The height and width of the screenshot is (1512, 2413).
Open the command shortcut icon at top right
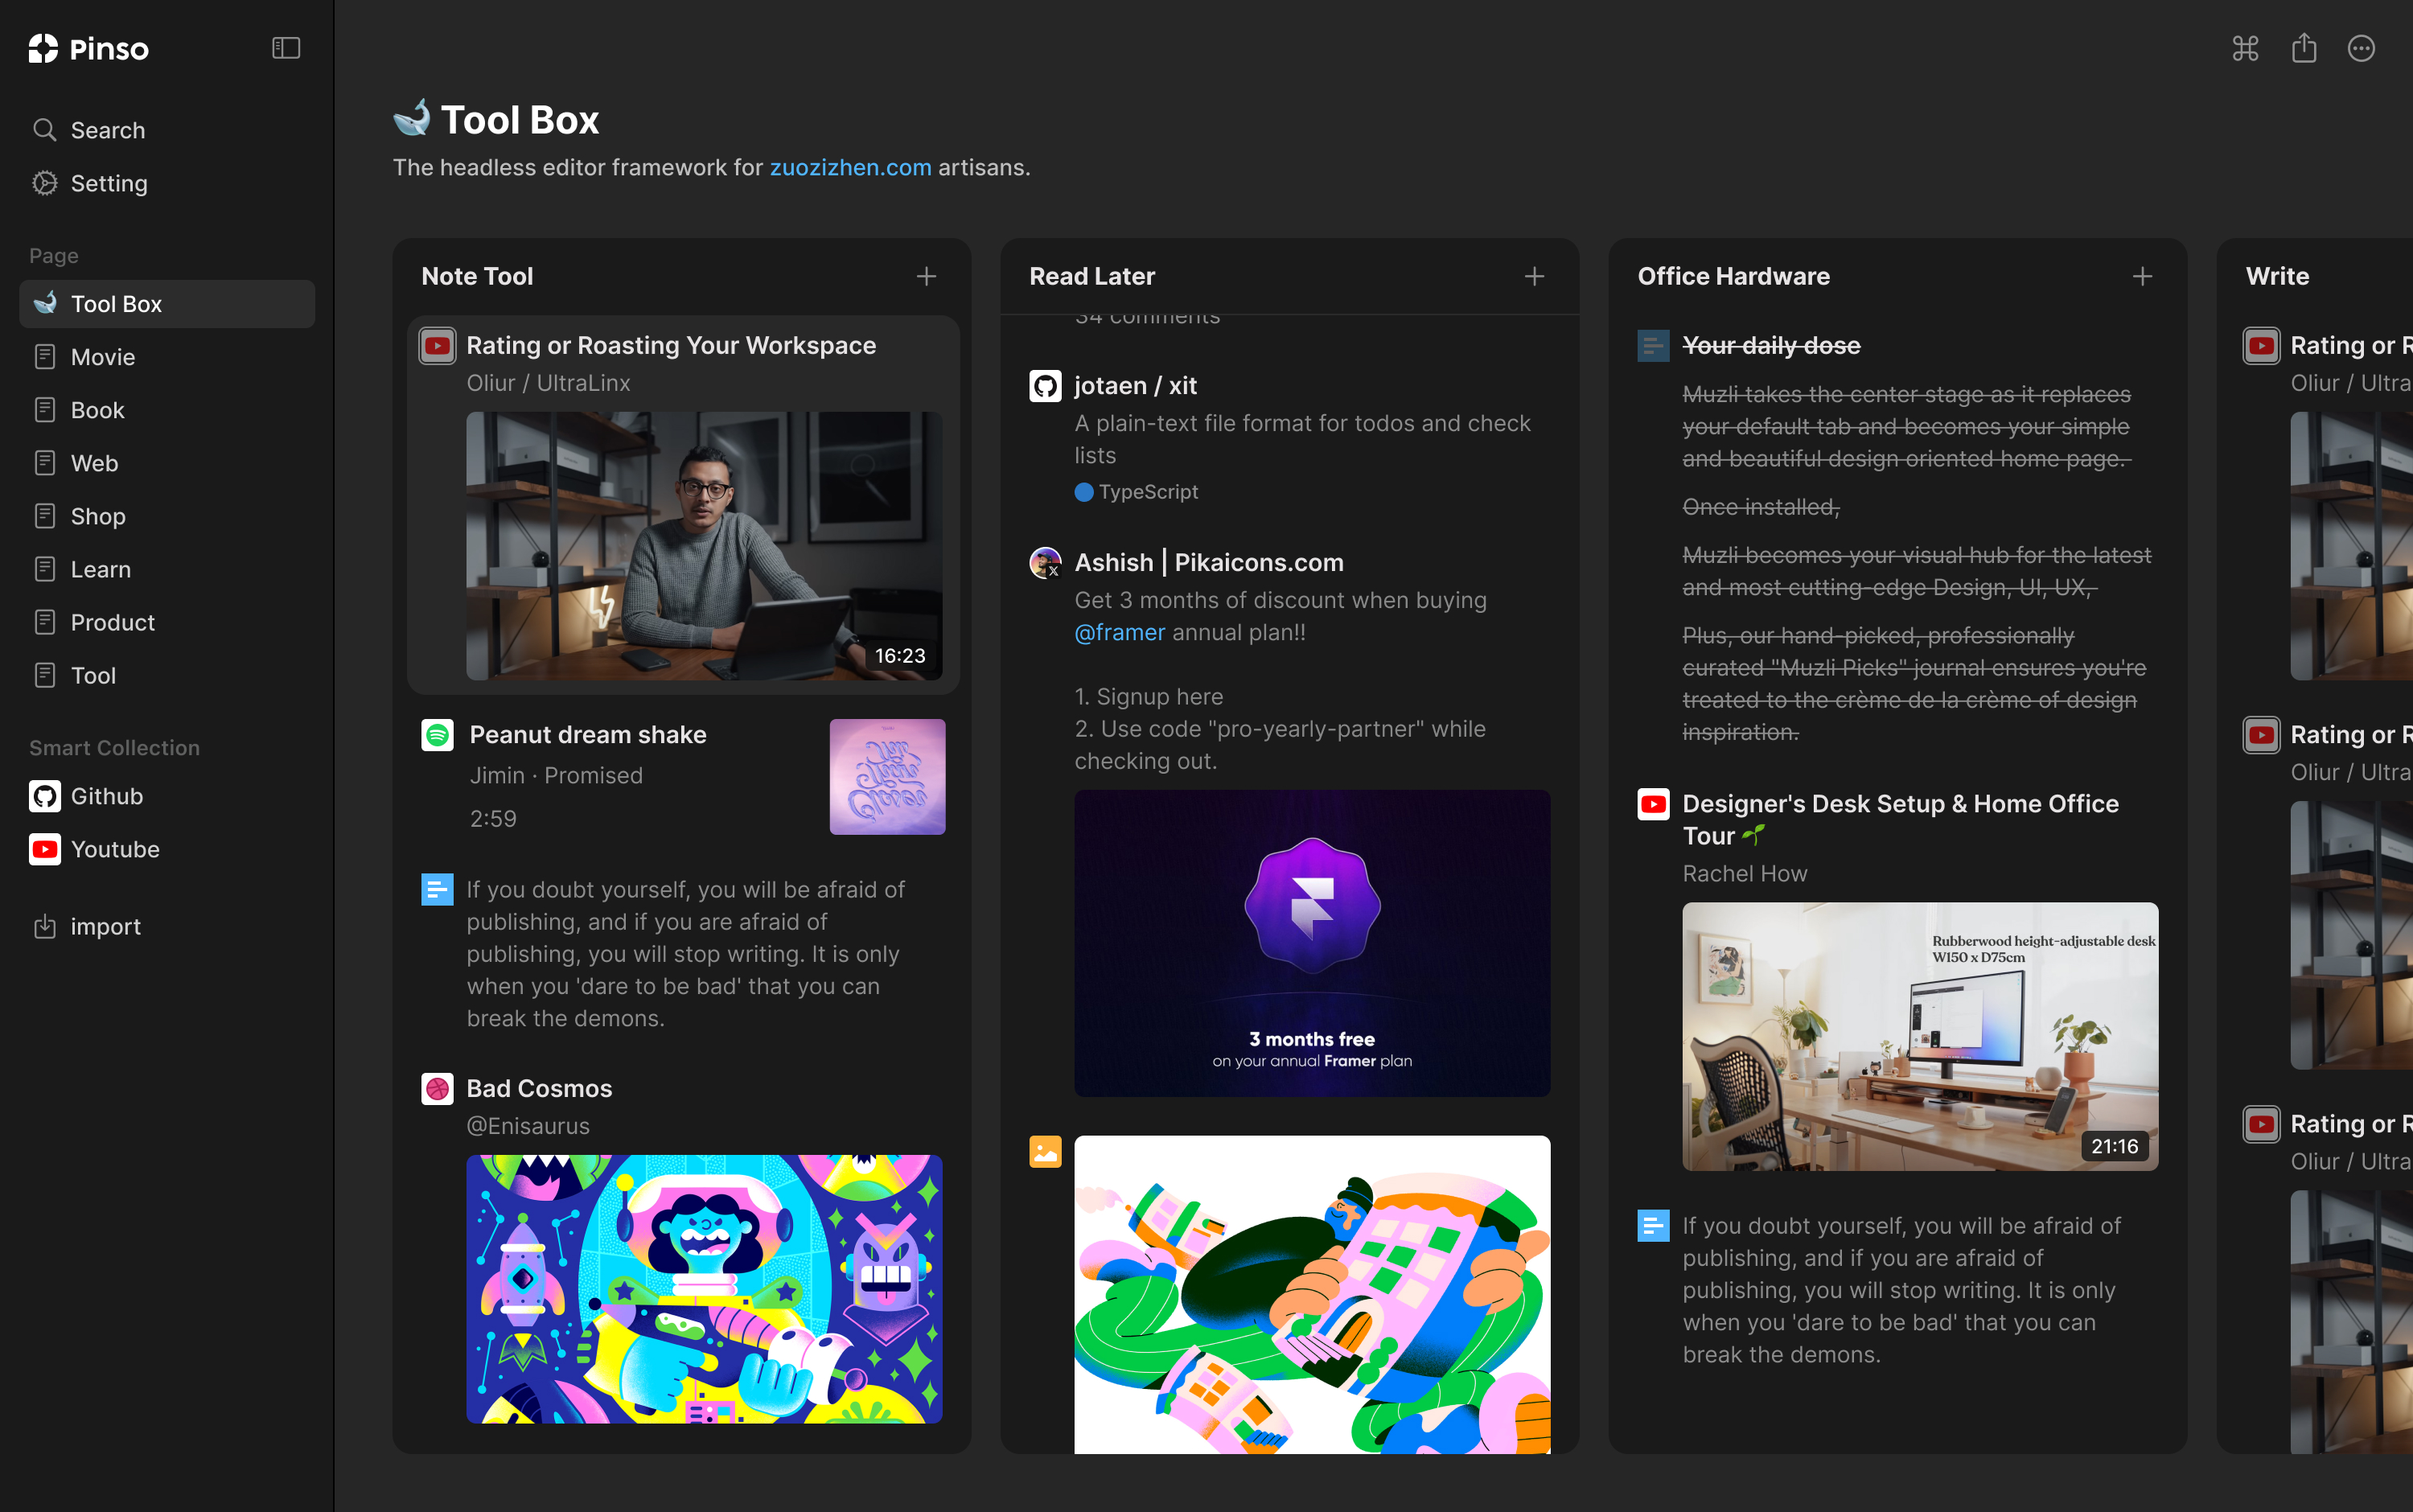2245,48
